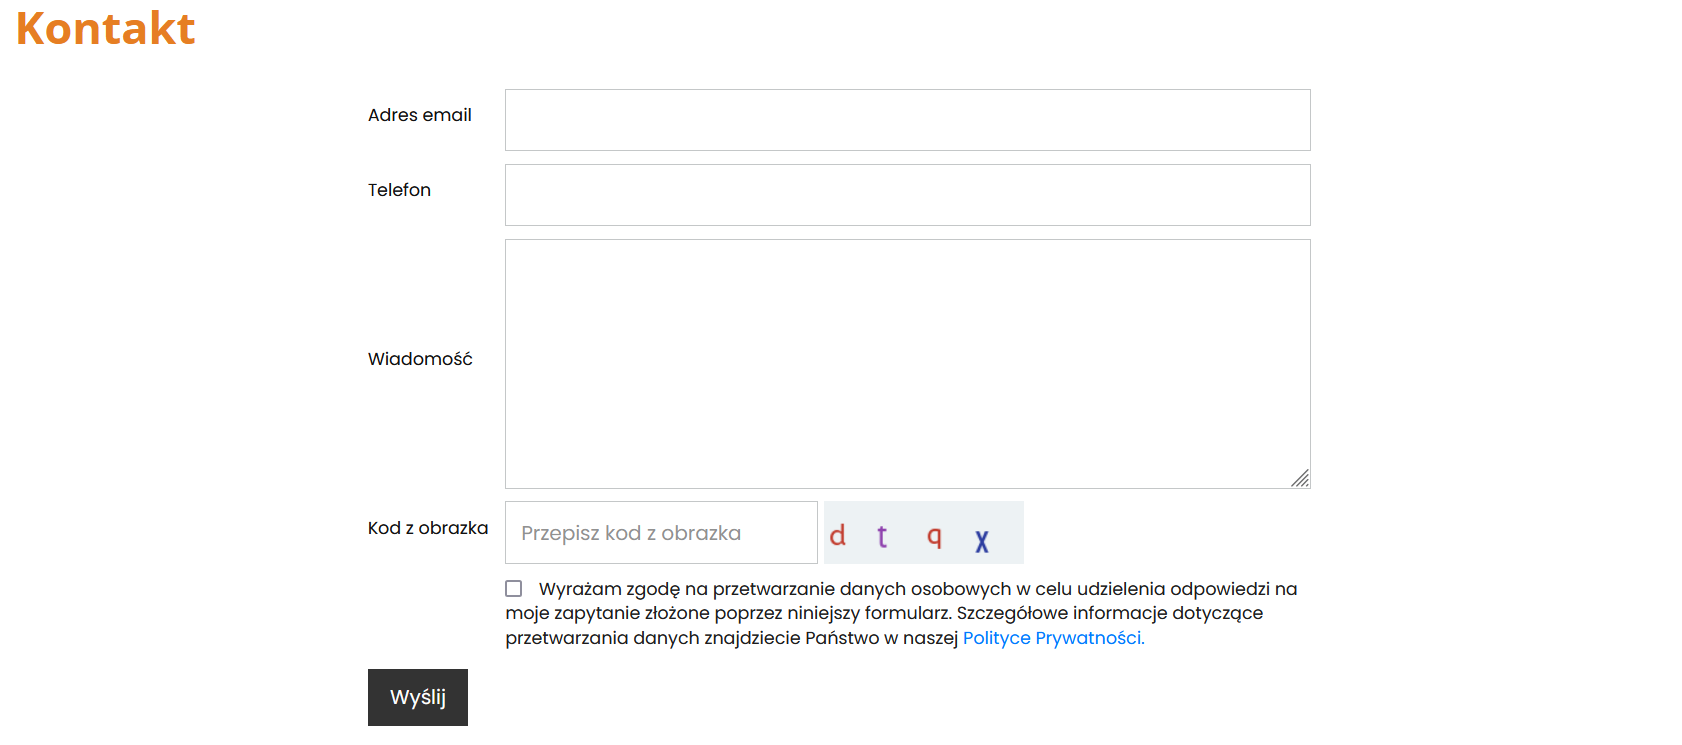
Task: Open the Polityce Prywatności link
Action: coord(1053,638)
